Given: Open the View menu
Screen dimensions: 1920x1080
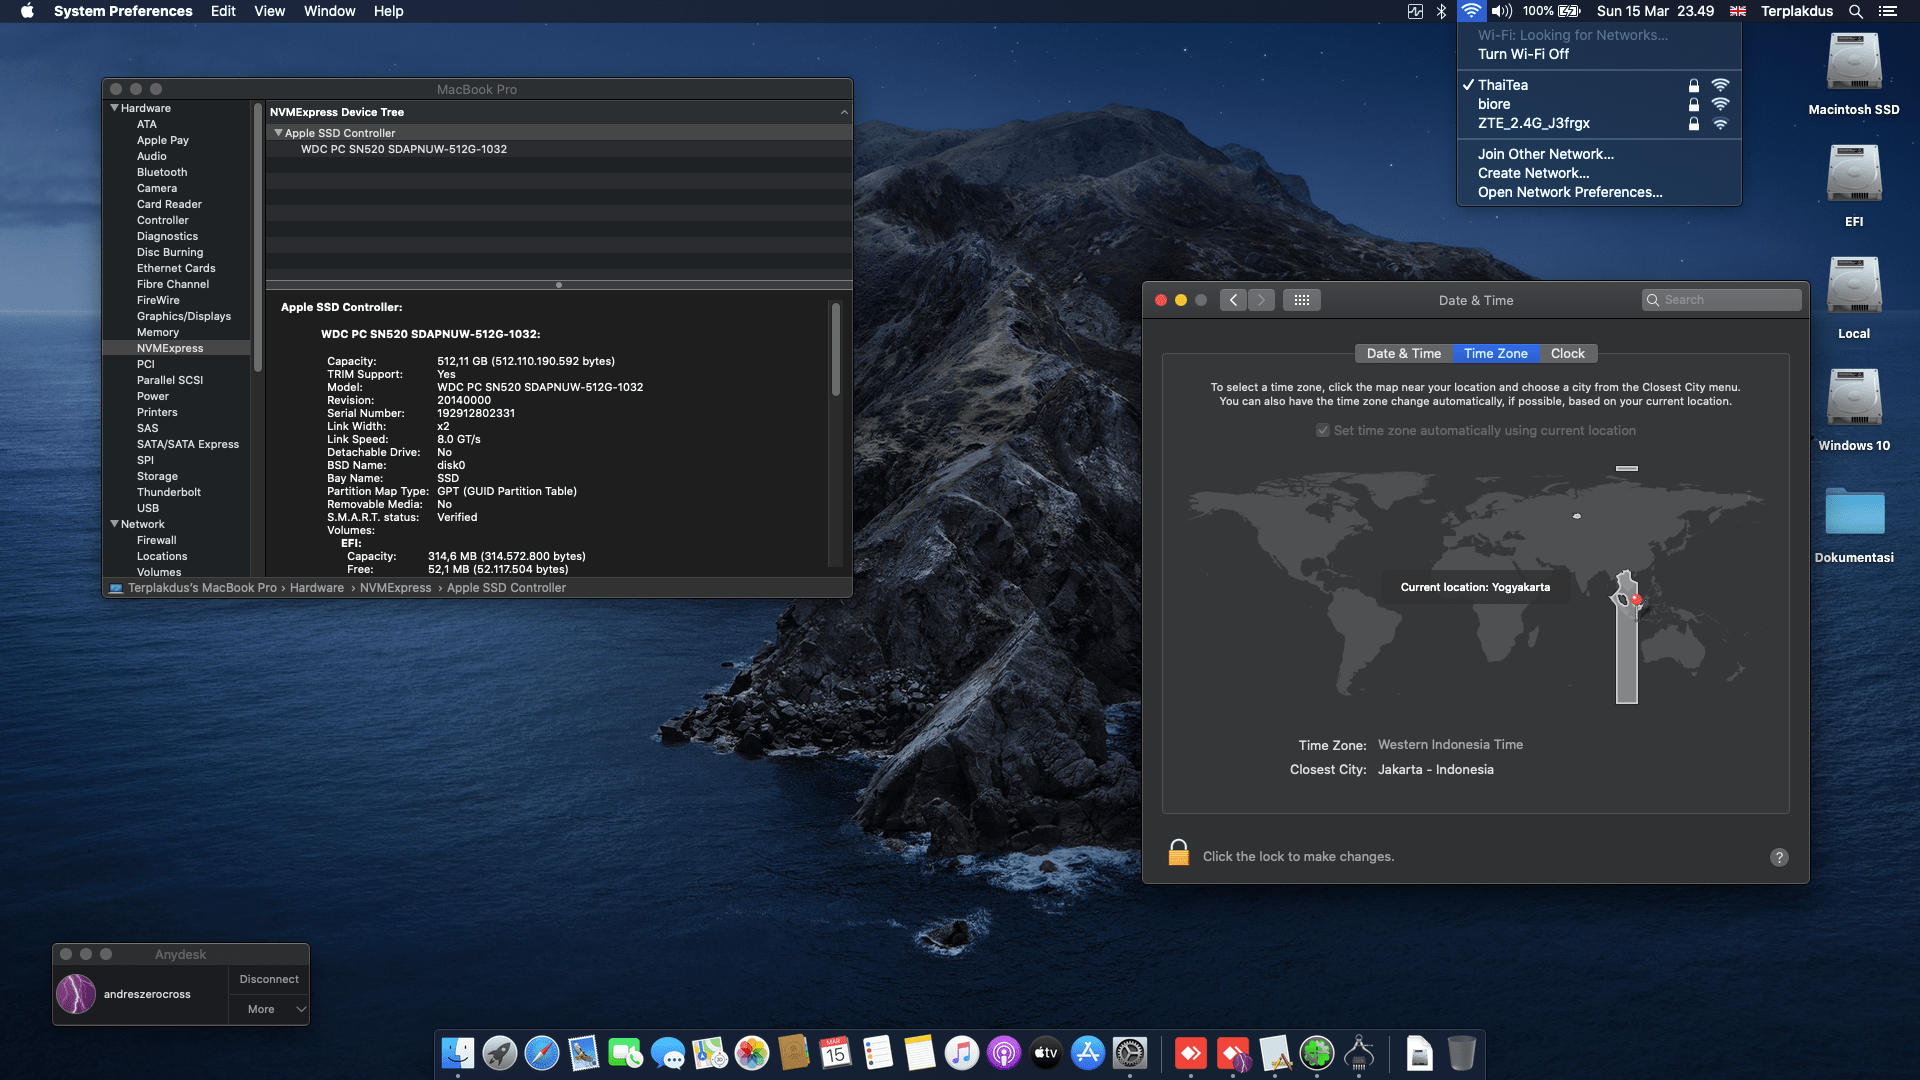Looking at the screenshot, I should pos(269,11).
